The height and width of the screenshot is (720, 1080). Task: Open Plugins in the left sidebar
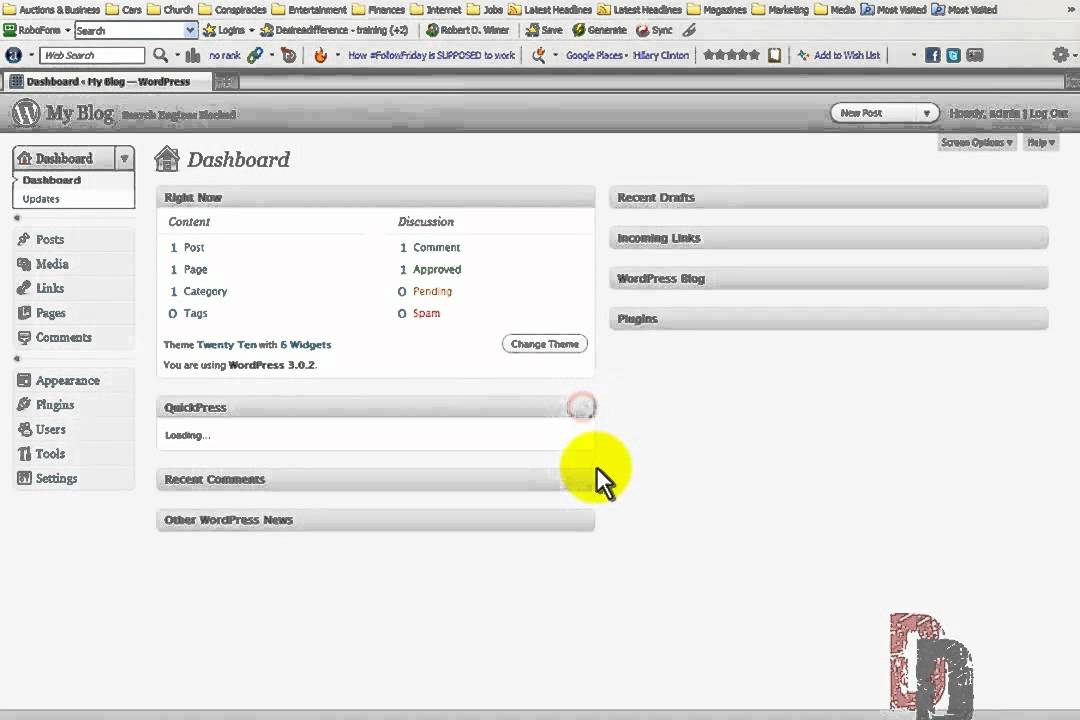point(54,404)
